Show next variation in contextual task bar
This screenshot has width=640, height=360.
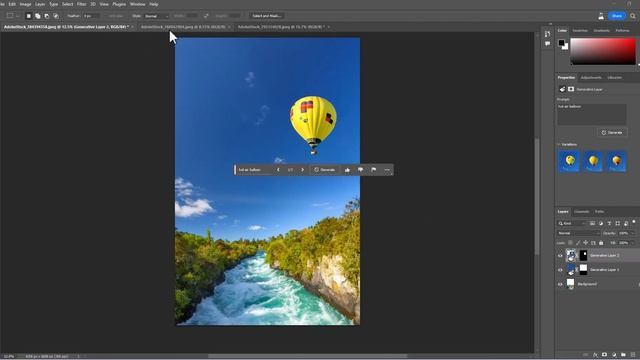click(x=302, y=170)
